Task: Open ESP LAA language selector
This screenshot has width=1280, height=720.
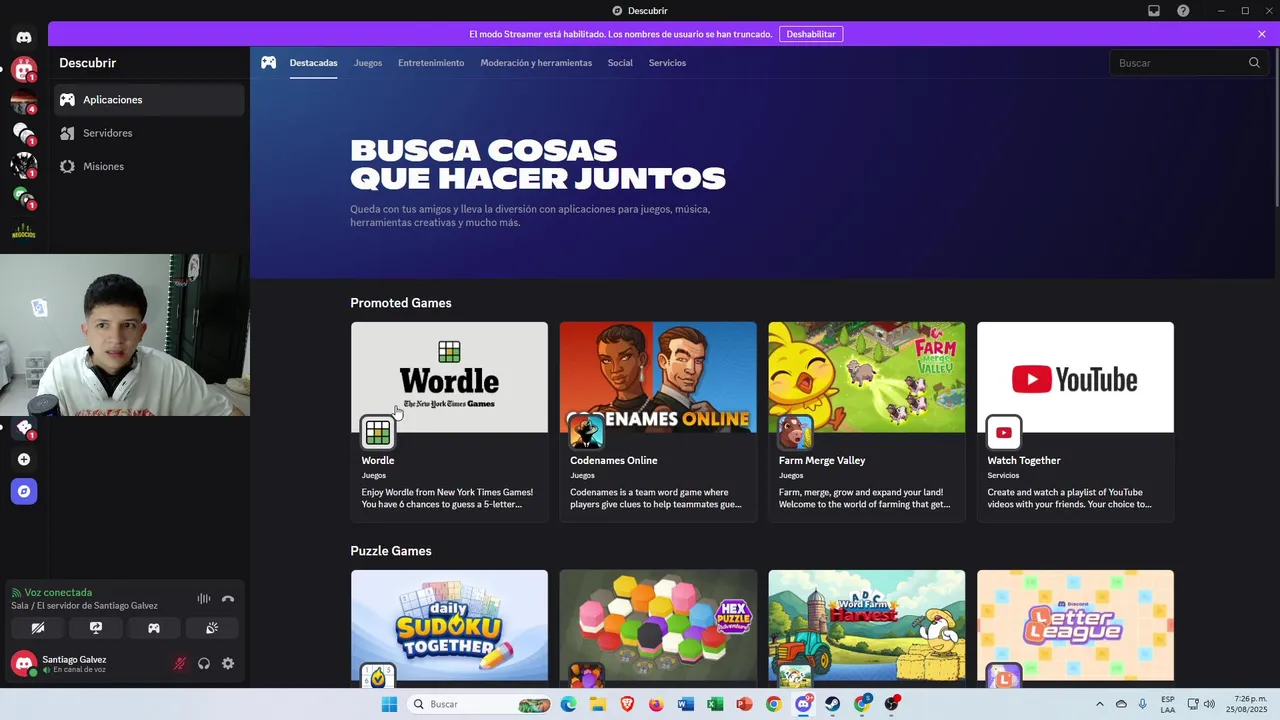Action: [1168, 704]
